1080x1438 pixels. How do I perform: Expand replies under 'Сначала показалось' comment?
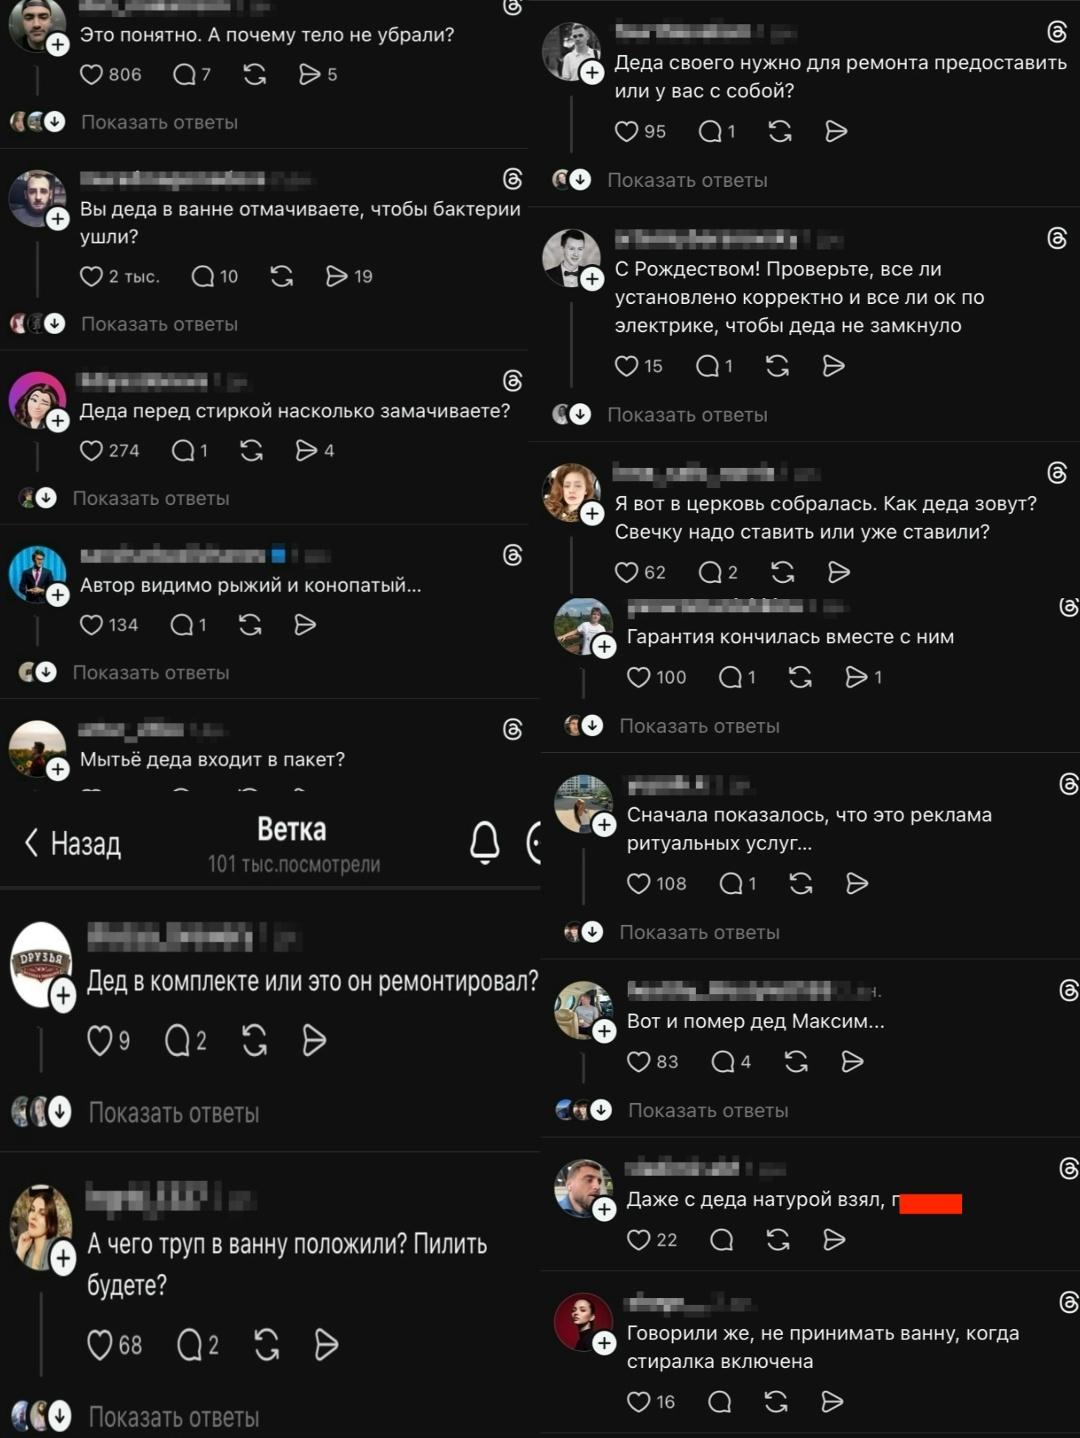pos(699,932)
